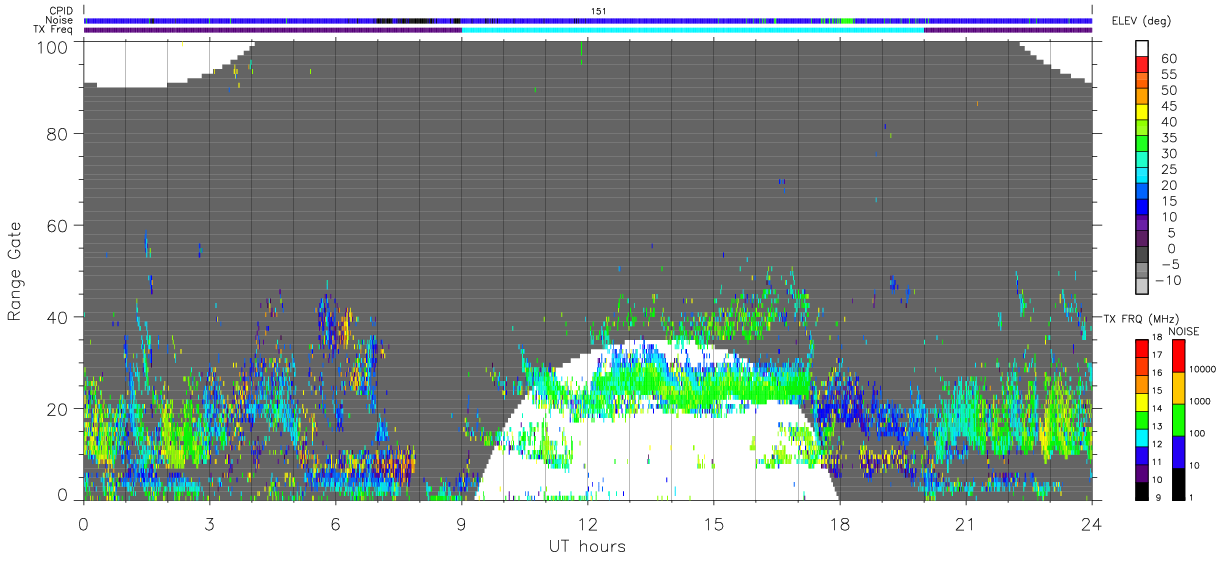Click the 1000 label on NOISE colorbar

(x=1198, y=399)
